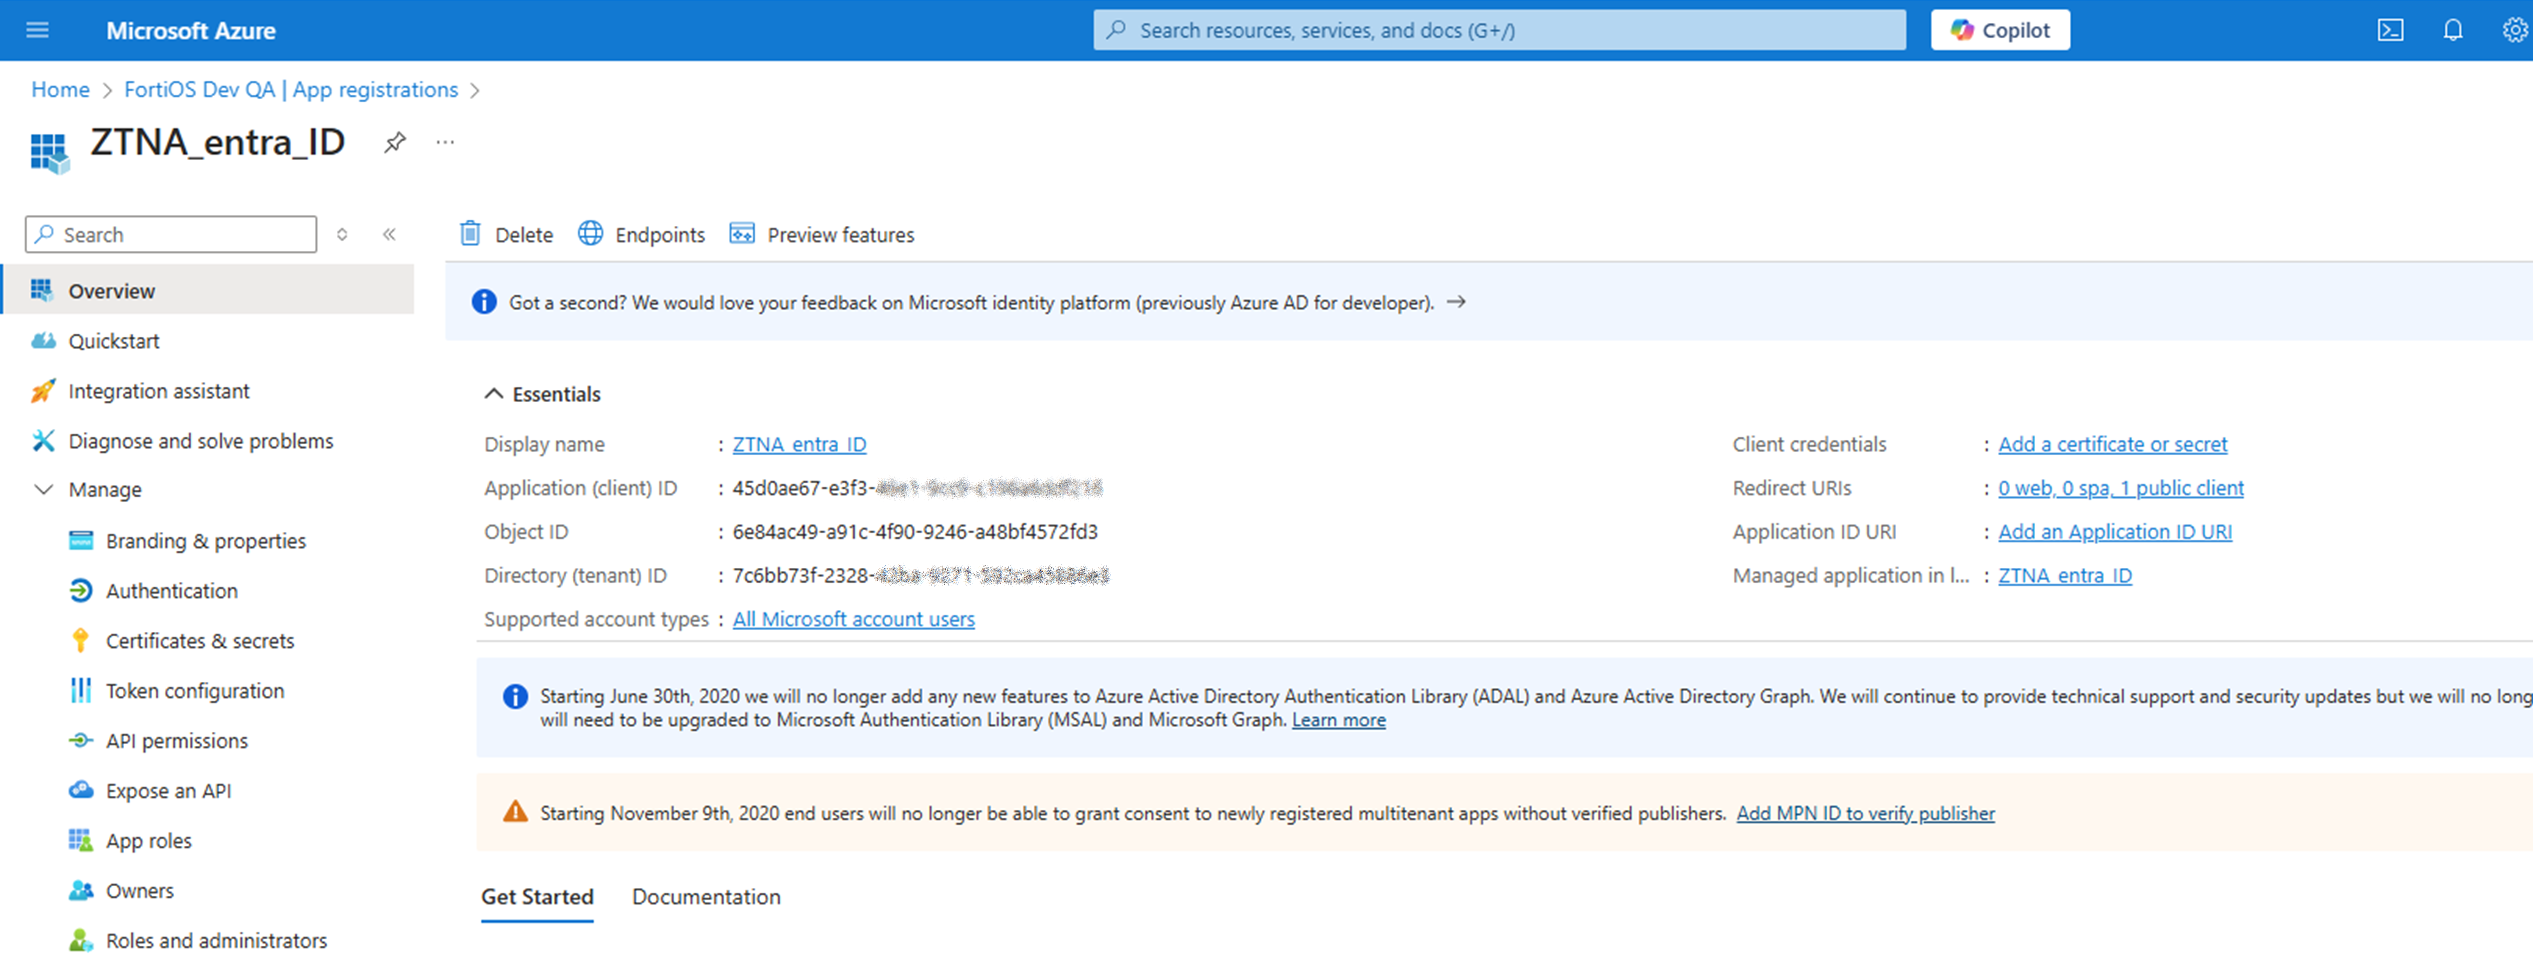Launch the Copilot button

2000,30
